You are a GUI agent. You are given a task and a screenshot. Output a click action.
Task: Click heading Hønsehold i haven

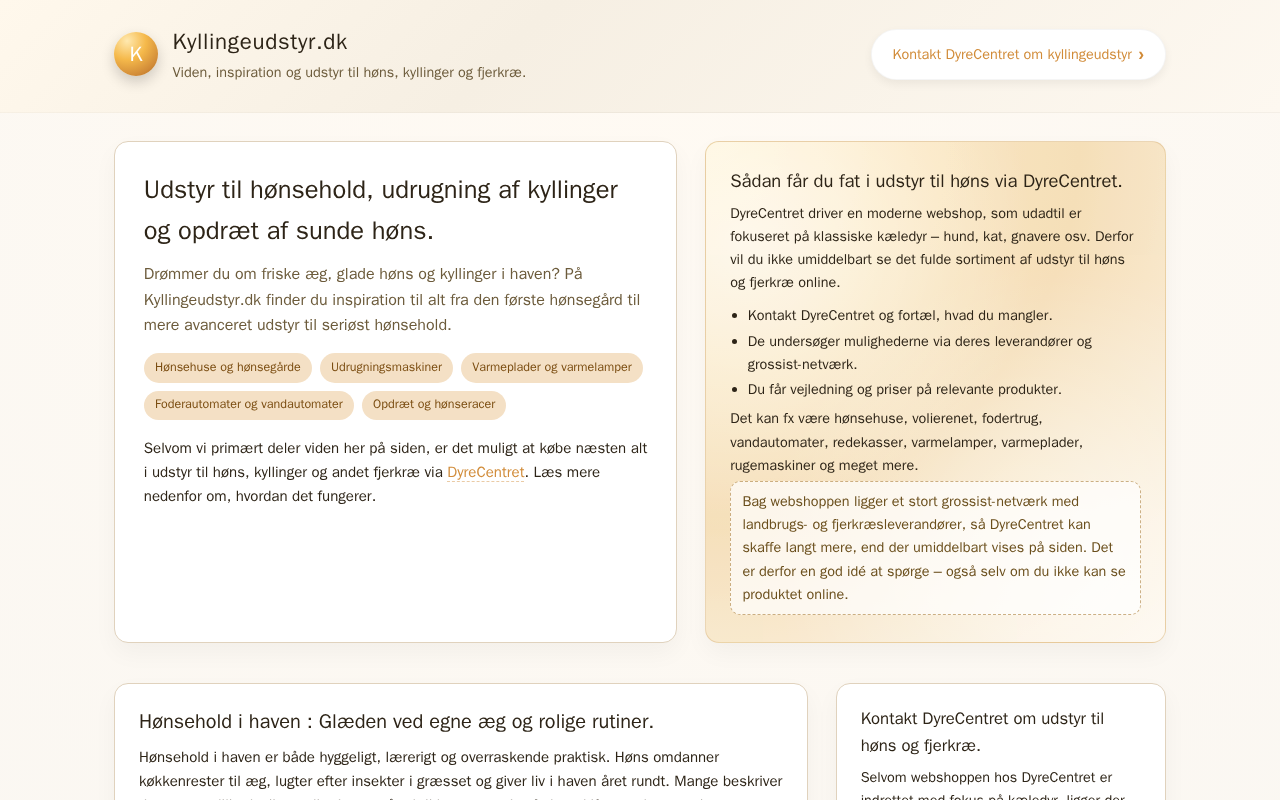[397, 722]
